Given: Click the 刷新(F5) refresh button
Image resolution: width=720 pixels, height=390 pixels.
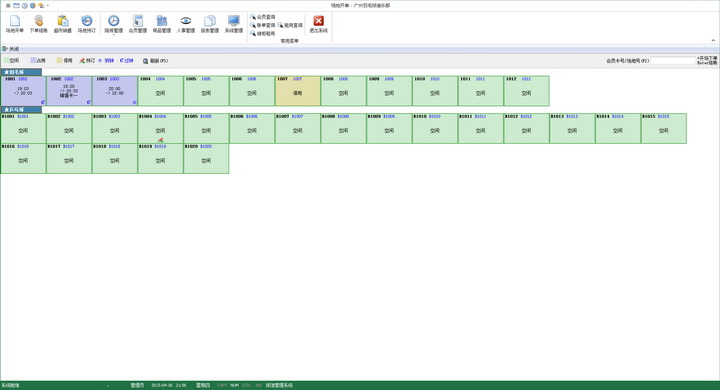Looking at the screenshot, I should 155,61.
